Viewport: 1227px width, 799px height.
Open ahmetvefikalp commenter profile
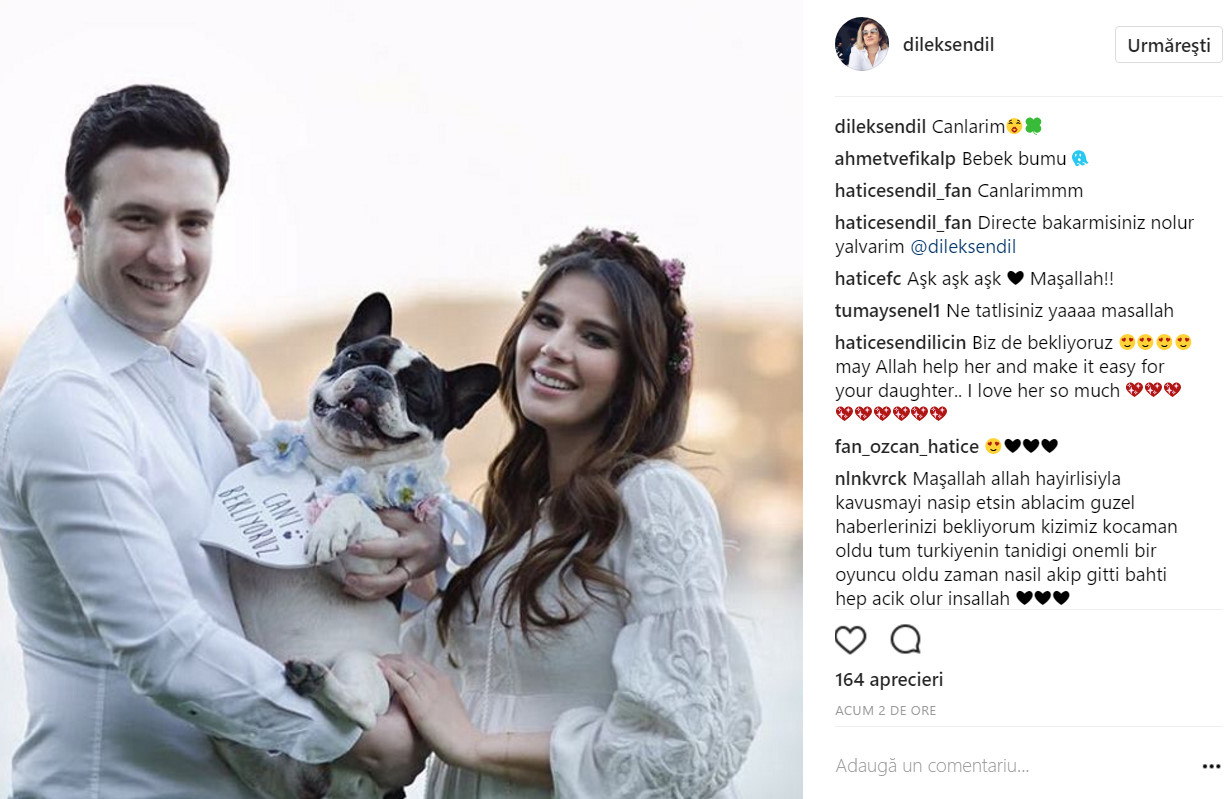[895, 158]
